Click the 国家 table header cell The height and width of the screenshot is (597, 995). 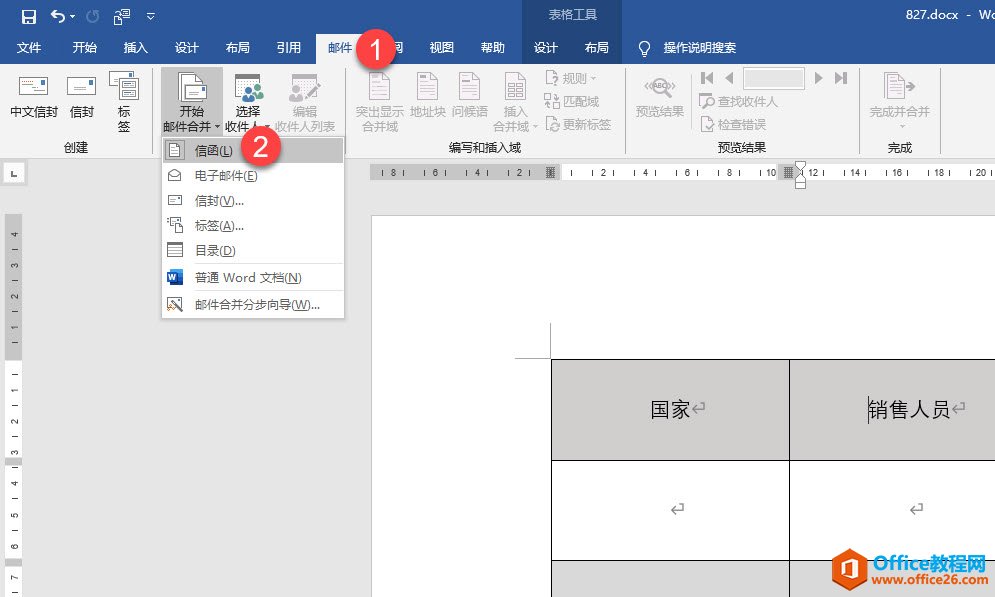coord(670,410)
